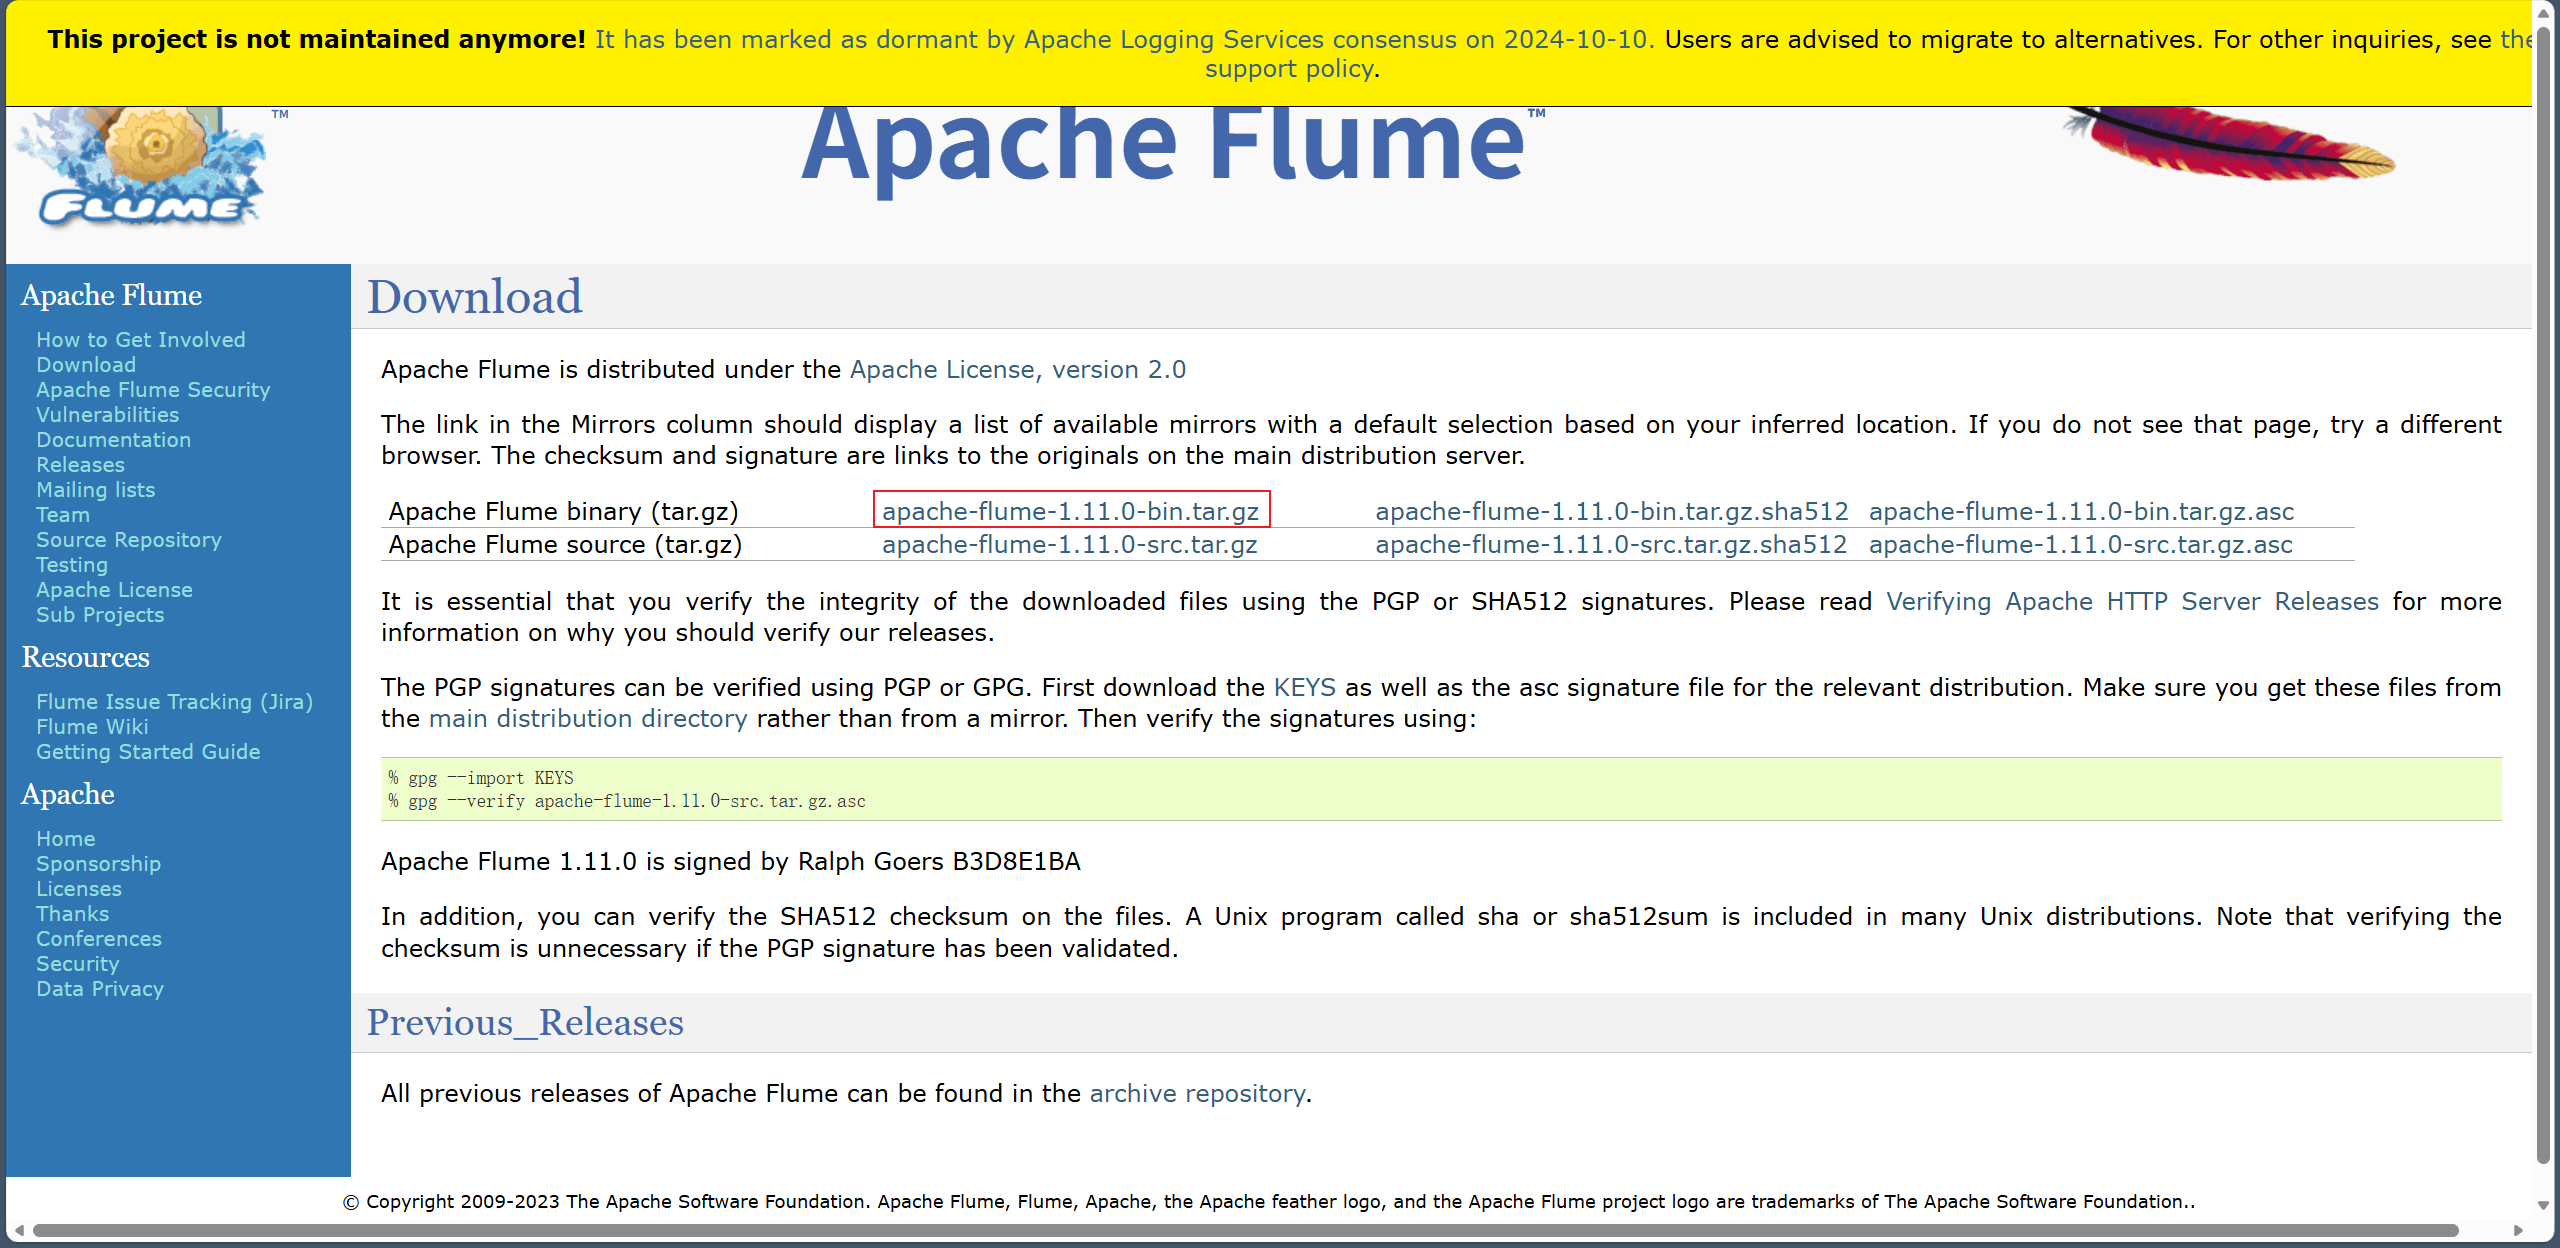This screenshot has width=2560, height=1248.
Task: Open the src tar.gz.asc signature file
Action: point(2080,544)
